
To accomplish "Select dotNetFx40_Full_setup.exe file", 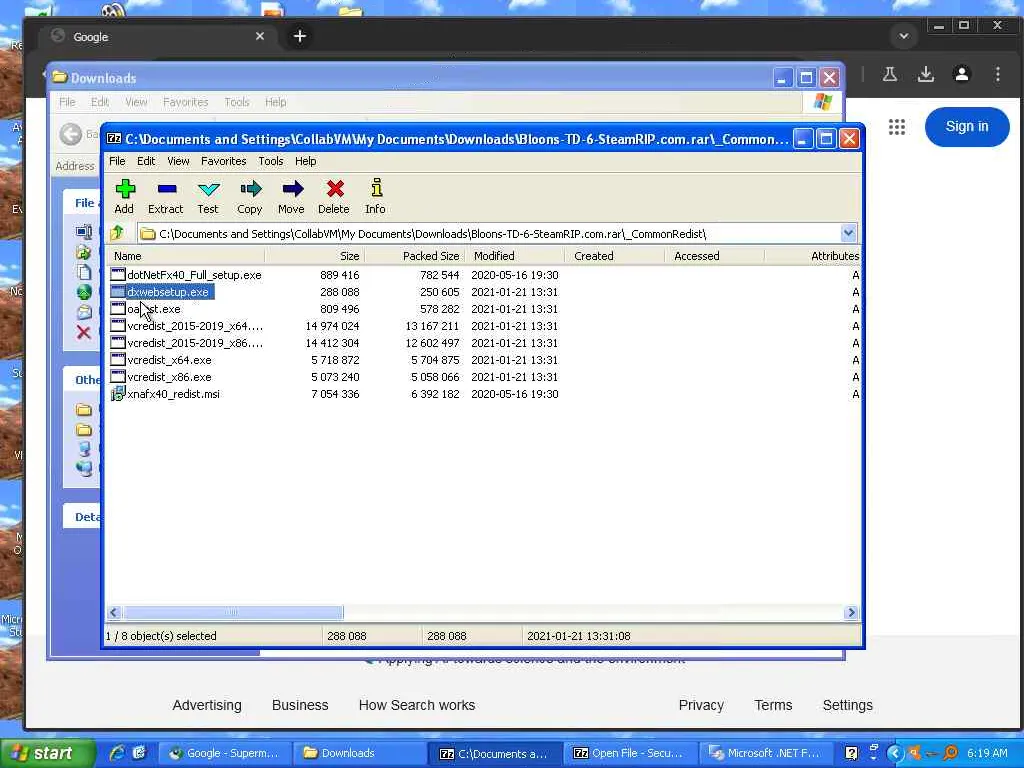I will pyautogui.click(x=194, y=275).
